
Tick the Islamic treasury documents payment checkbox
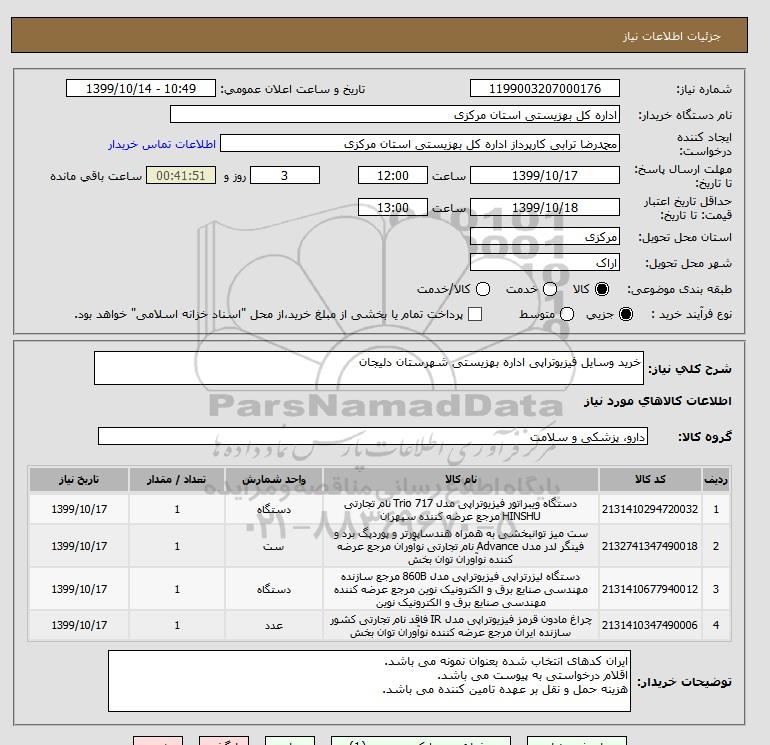[x=475, y=314]
